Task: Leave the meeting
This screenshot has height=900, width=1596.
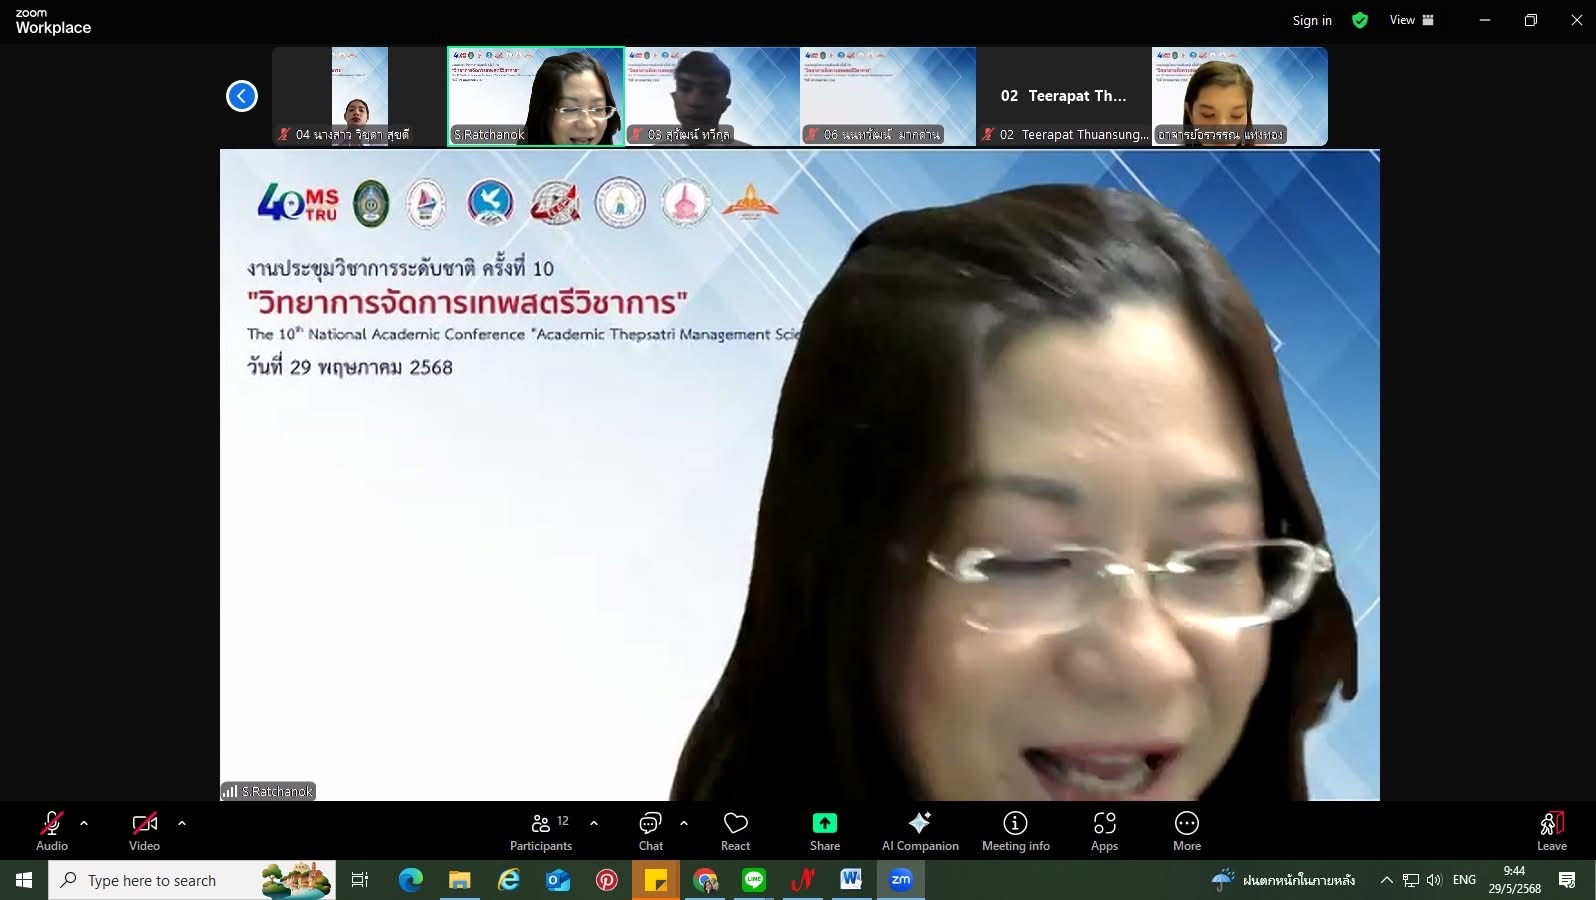Action: tap(1551, 831)
